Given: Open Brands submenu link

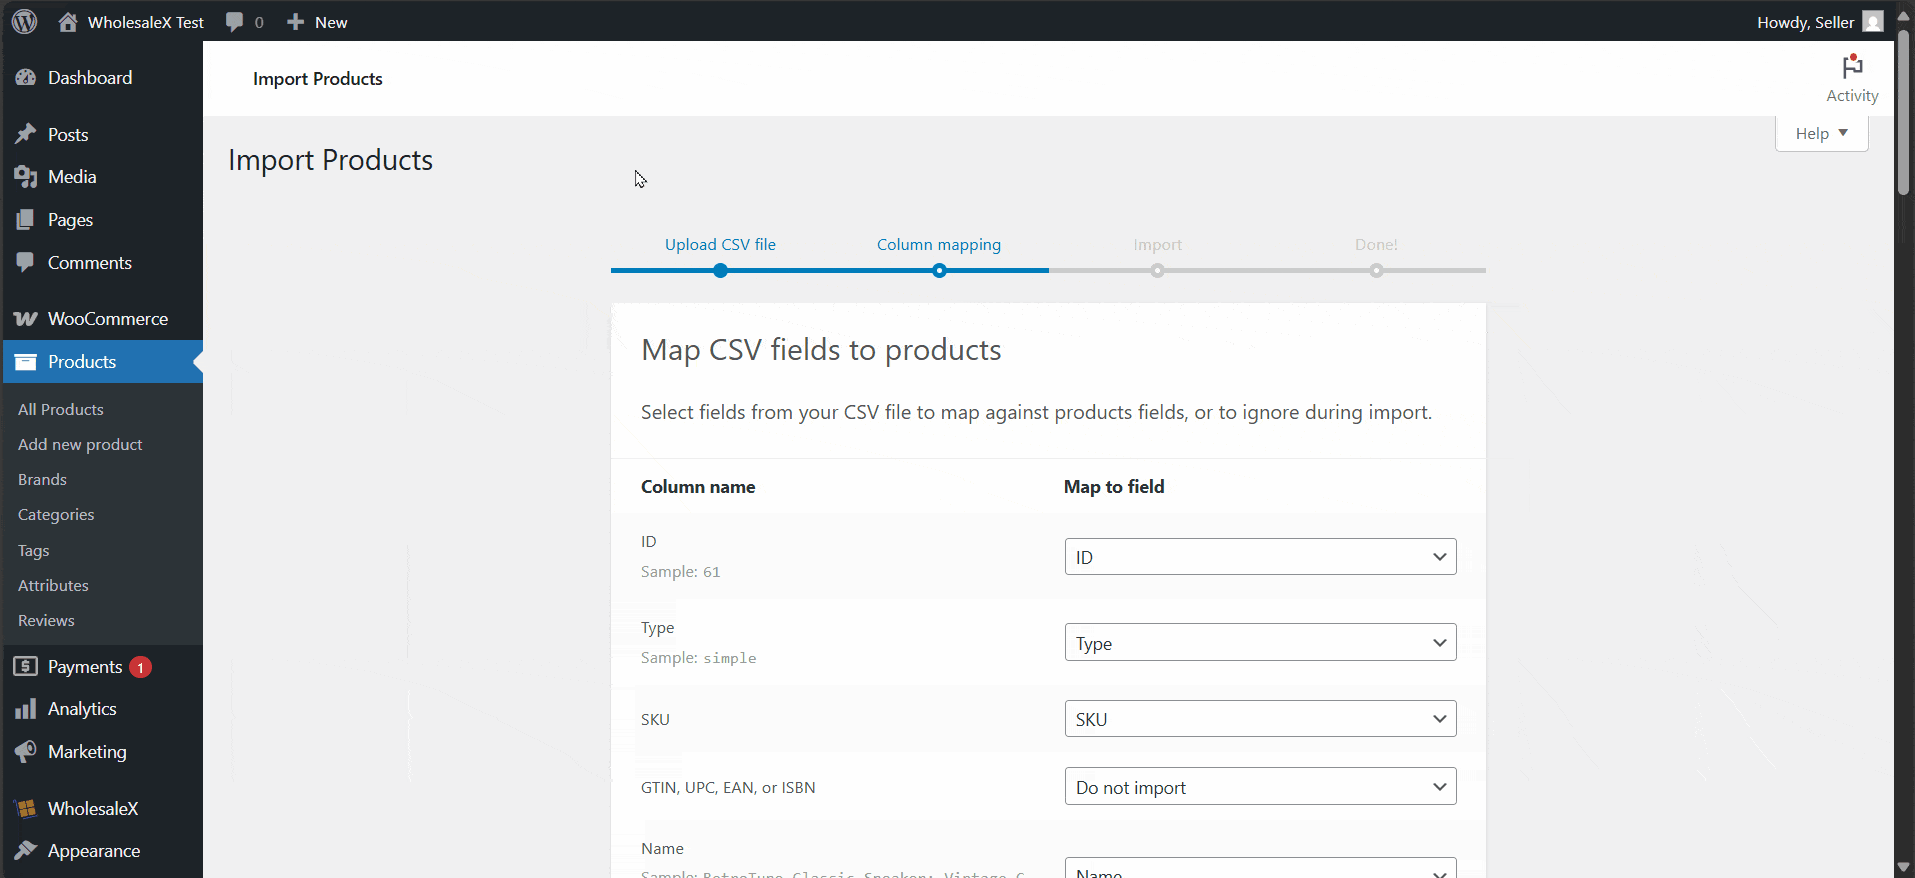Looking at the screenshot, I should (42, 479).
